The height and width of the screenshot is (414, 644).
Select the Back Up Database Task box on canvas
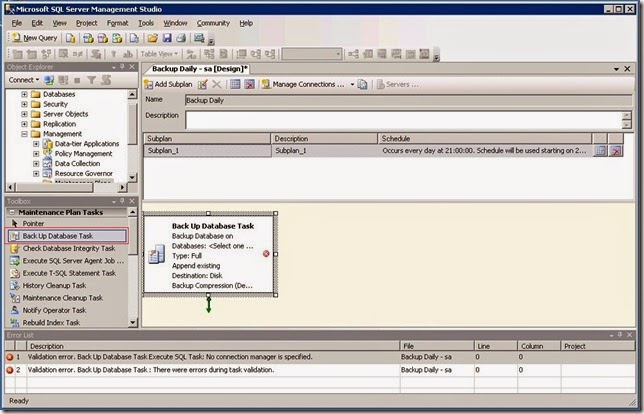click(209, 255)
